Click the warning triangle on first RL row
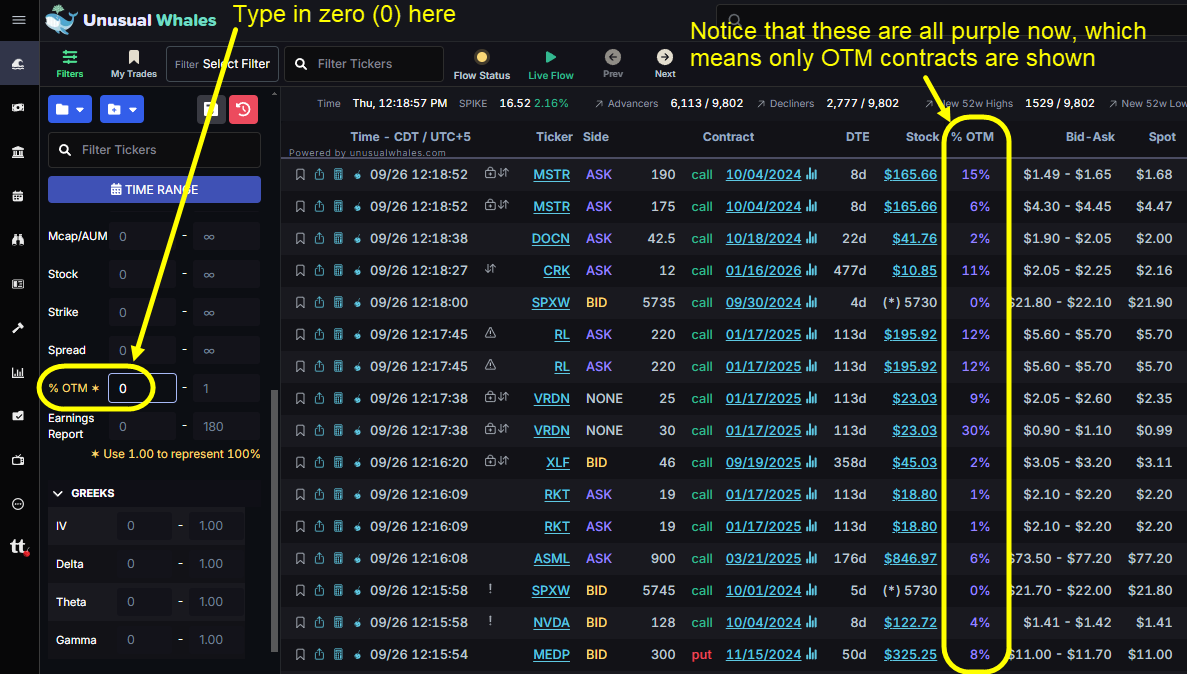 tap(491, 332)
